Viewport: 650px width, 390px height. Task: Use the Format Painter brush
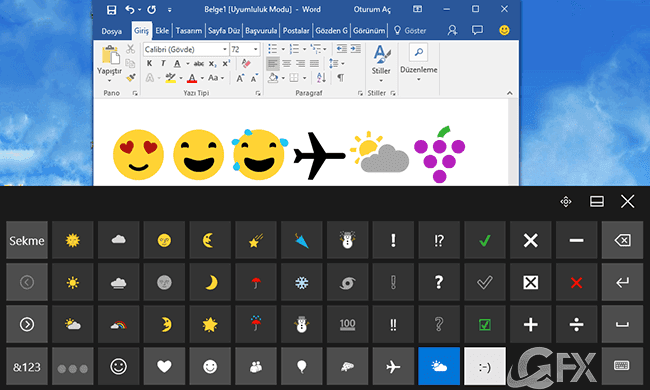pos(131,78)
